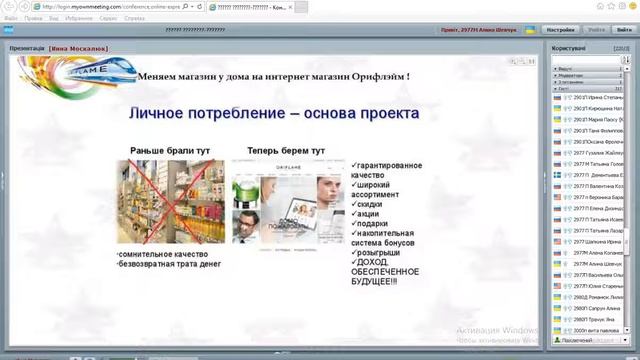The image size is (640, 360).
Task: Click the browser Tools gear icon
Action: [x=622, y=6]
